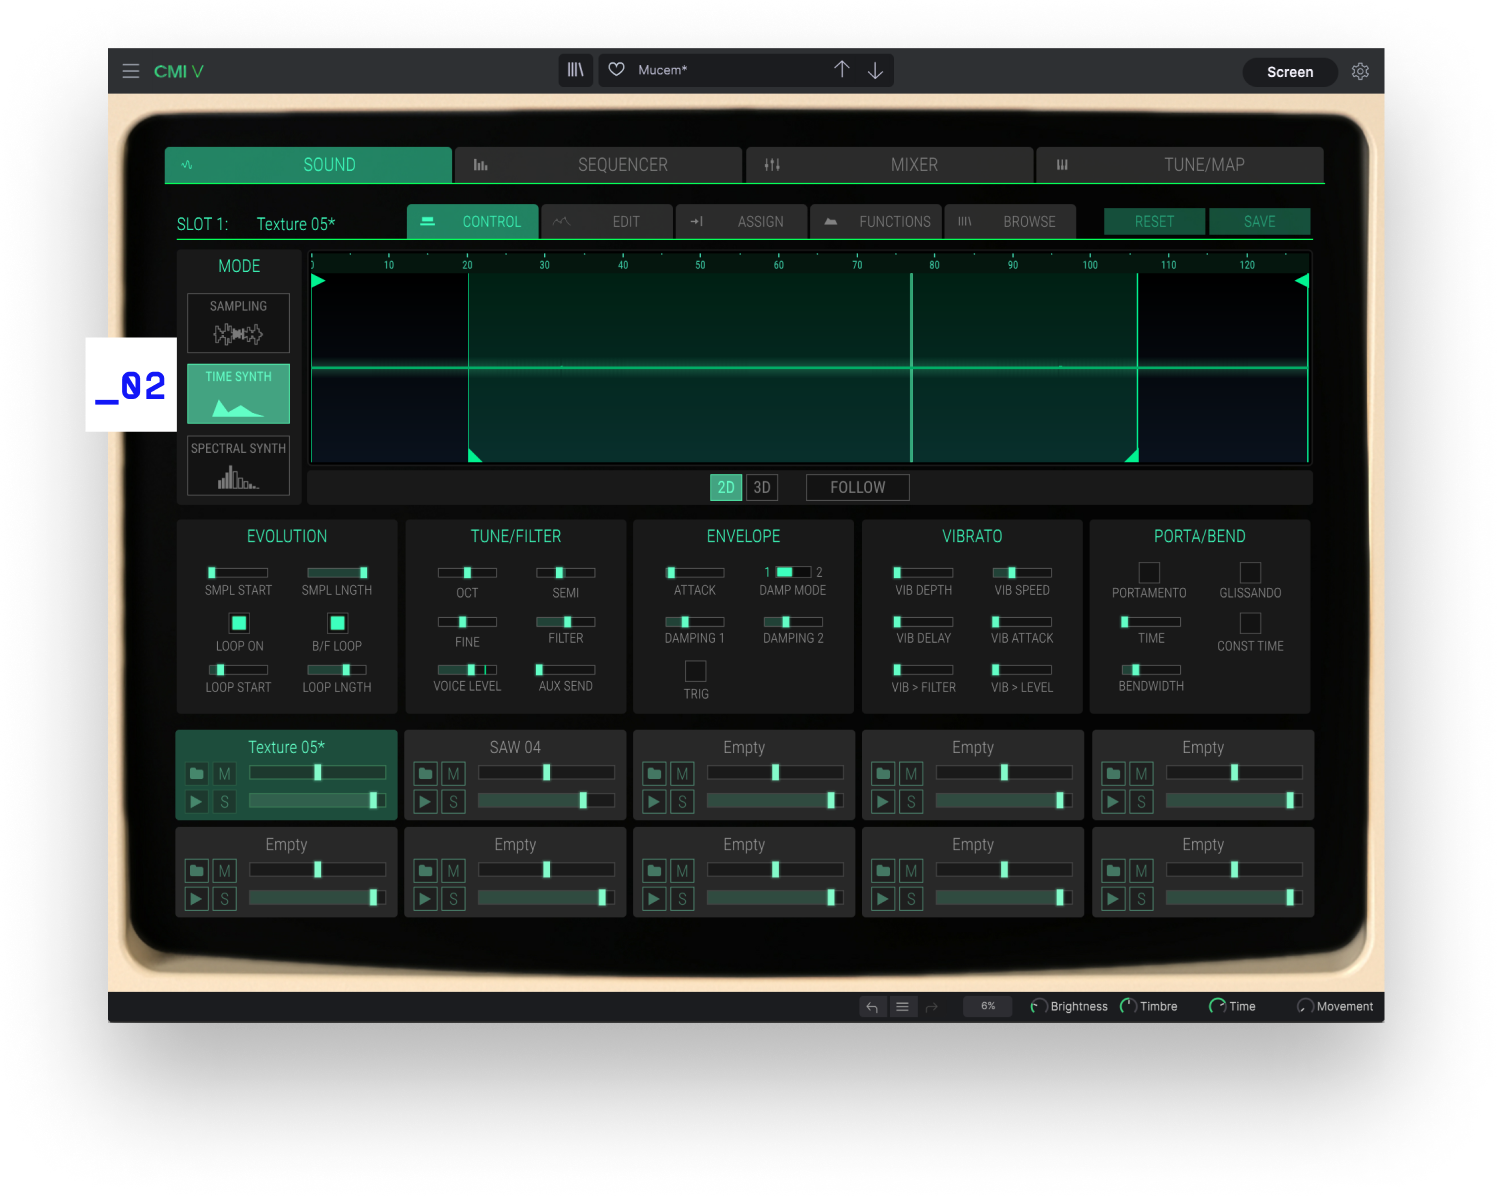Solo the Texture 05 slot

click(224, 800)
